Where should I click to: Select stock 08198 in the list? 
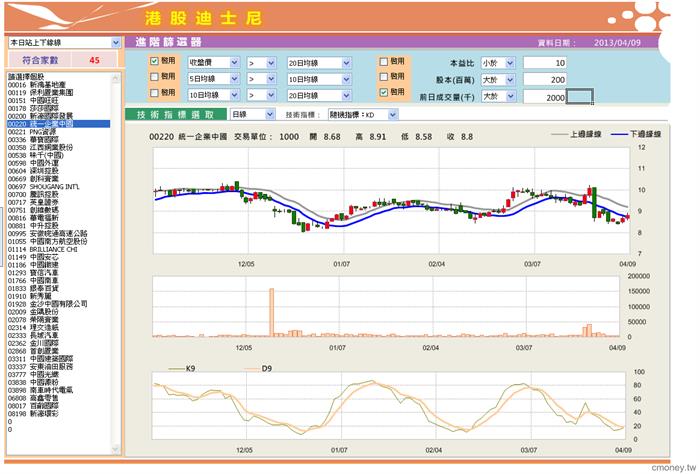[x=58, y=414]
